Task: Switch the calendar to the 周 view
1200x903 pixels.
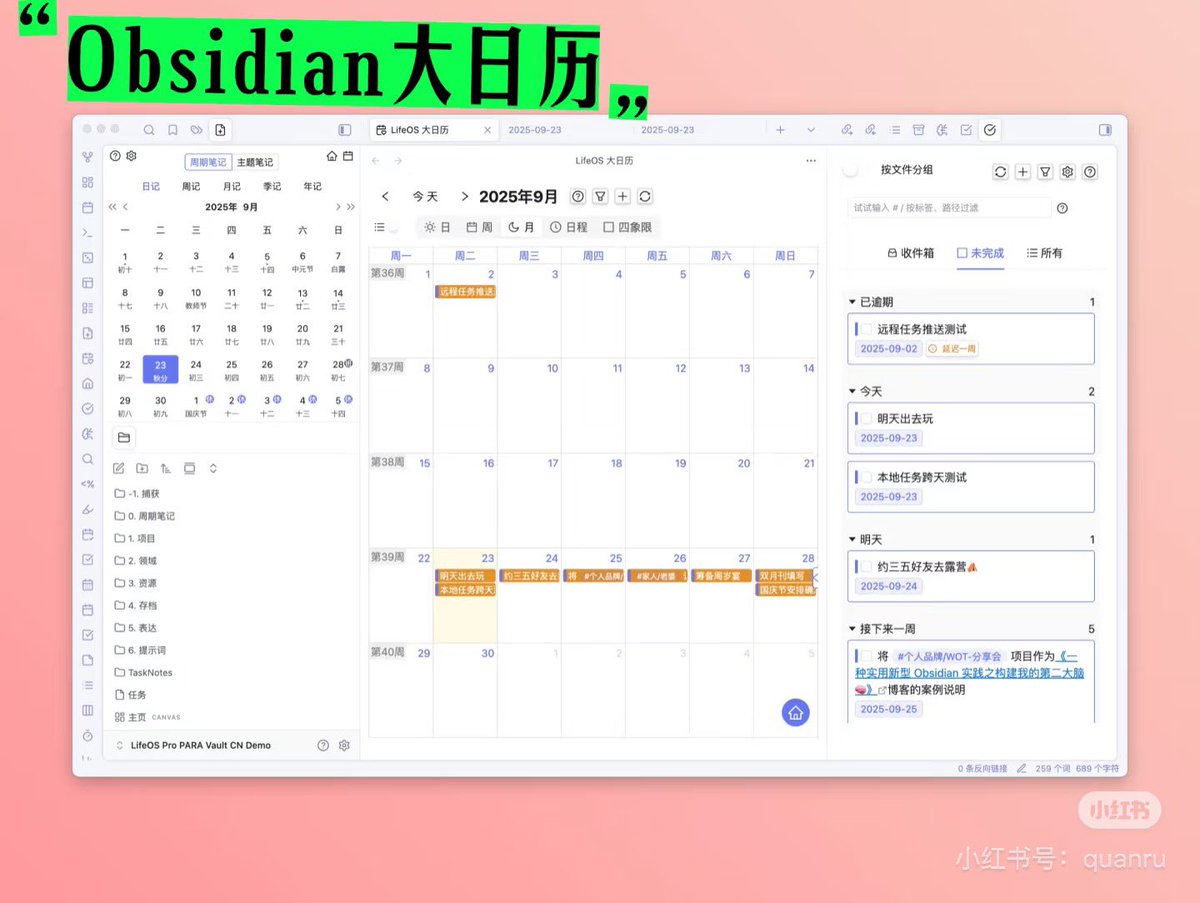Action: click(x=479, y=228)
